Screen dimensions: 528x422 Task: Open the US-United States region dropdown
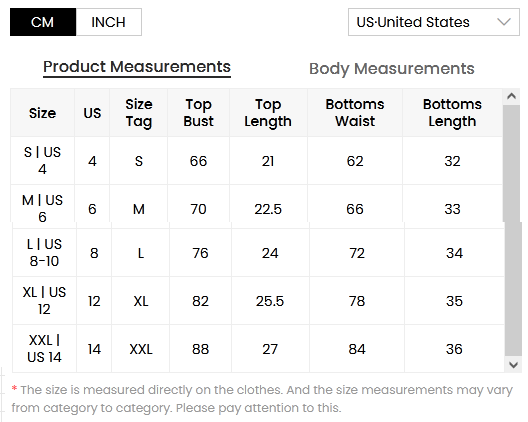coord(434,22)
